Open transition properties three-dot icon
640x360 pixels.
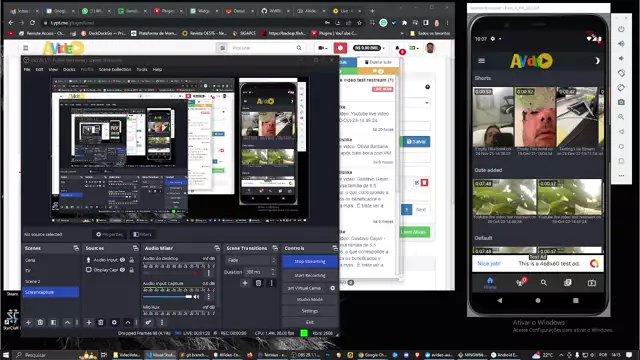point(271,283)
